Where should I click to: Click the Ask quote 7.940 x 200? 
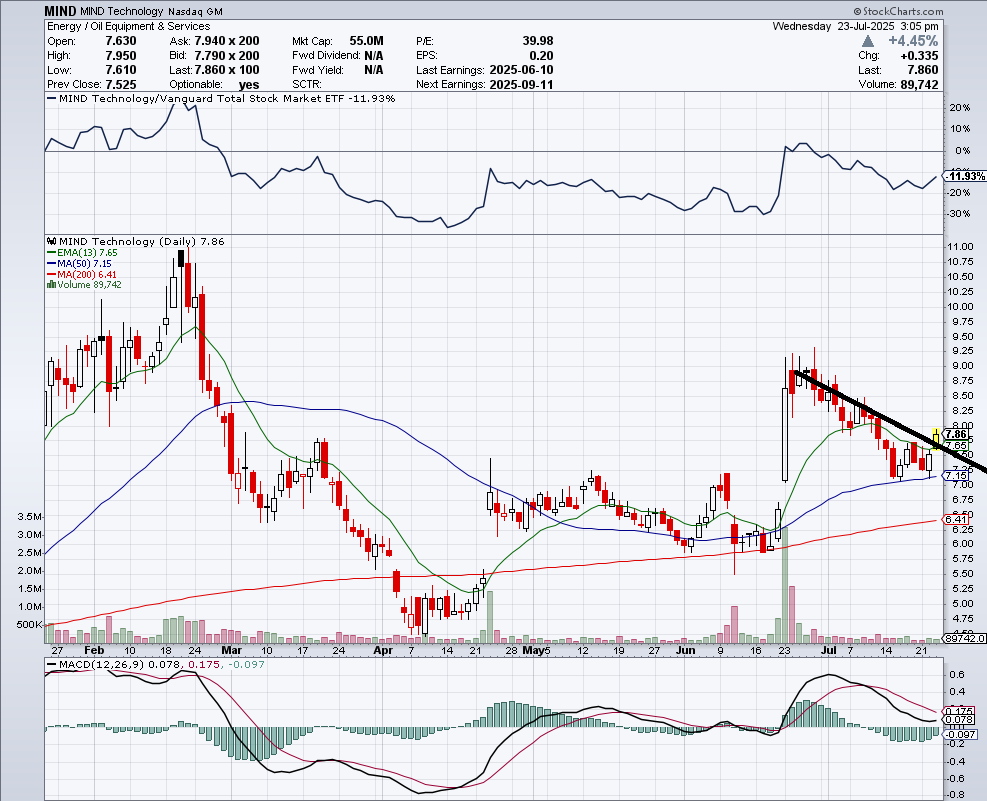pos(227,41)
